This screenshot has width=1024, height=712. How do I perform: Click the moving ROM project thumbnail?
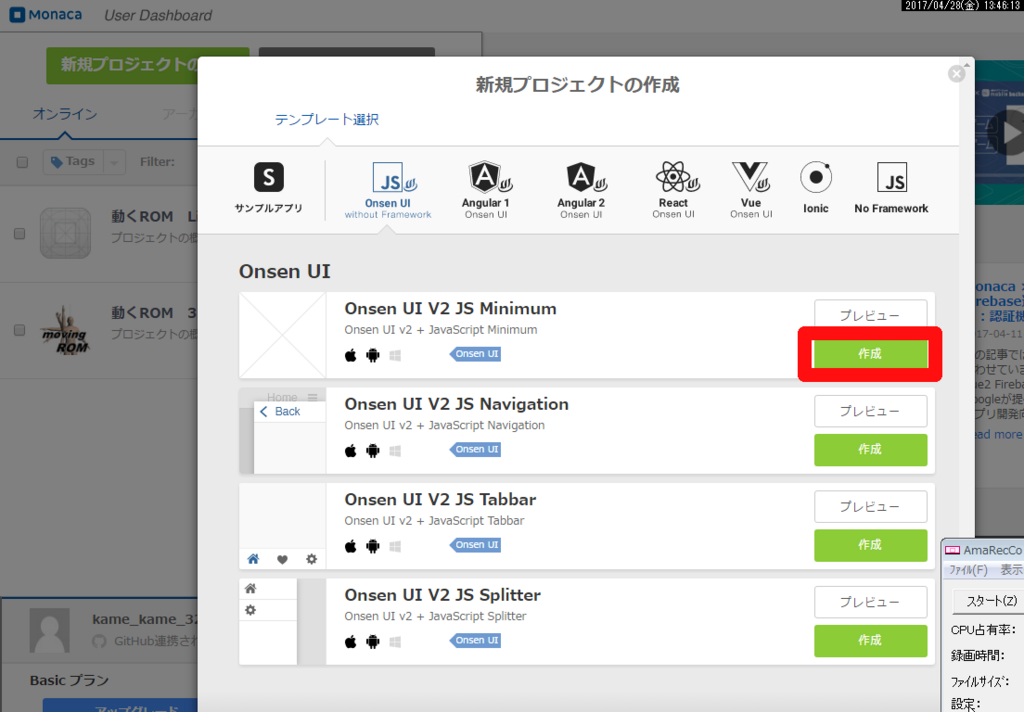coord(65,330)
